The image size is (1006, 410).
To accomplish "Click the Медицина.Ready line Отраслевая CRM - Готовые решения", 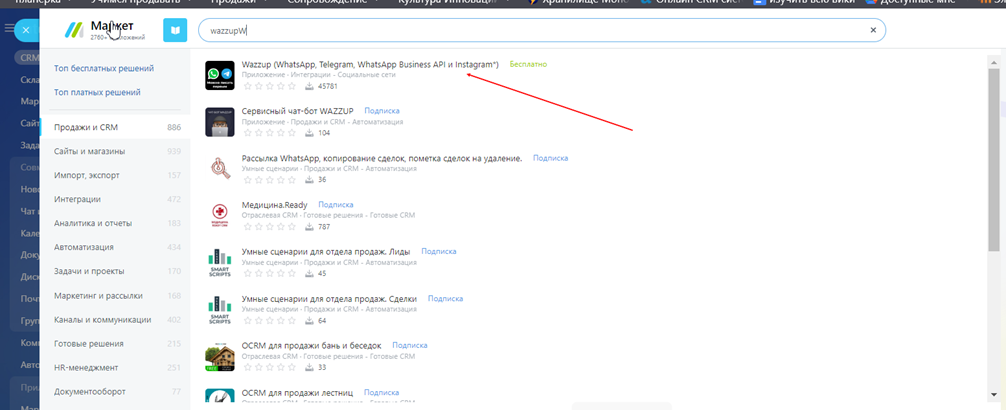I will (328, 216).
